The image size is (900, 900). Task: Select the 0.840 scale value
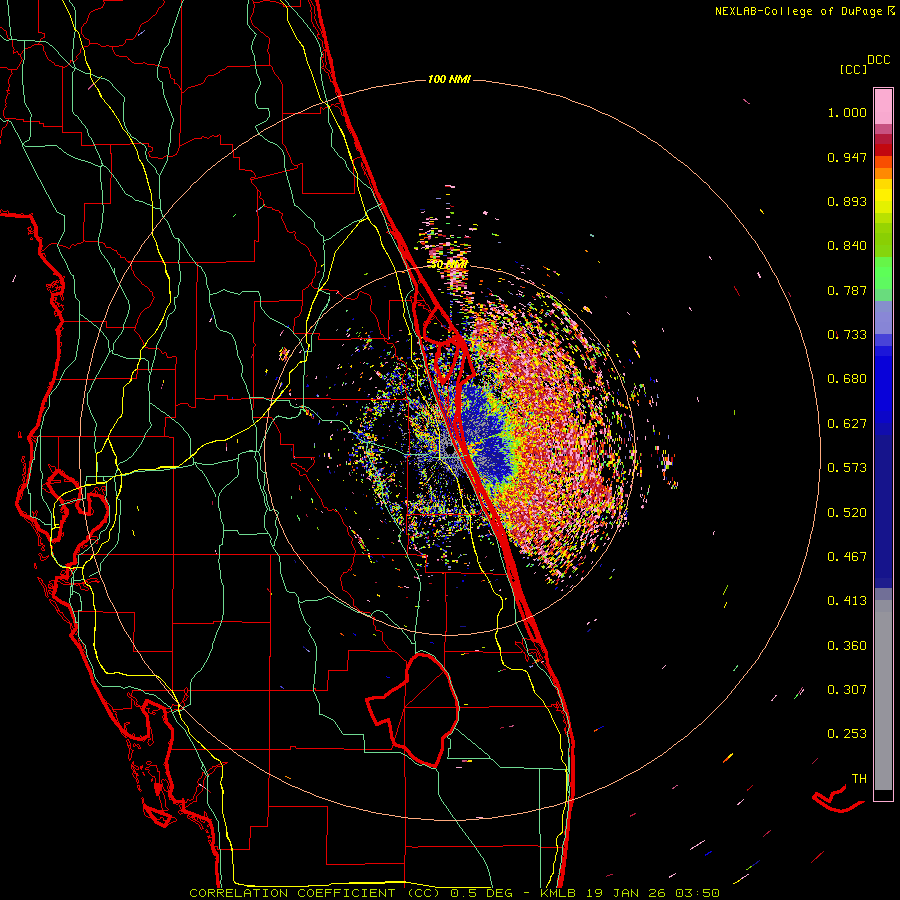847,246
